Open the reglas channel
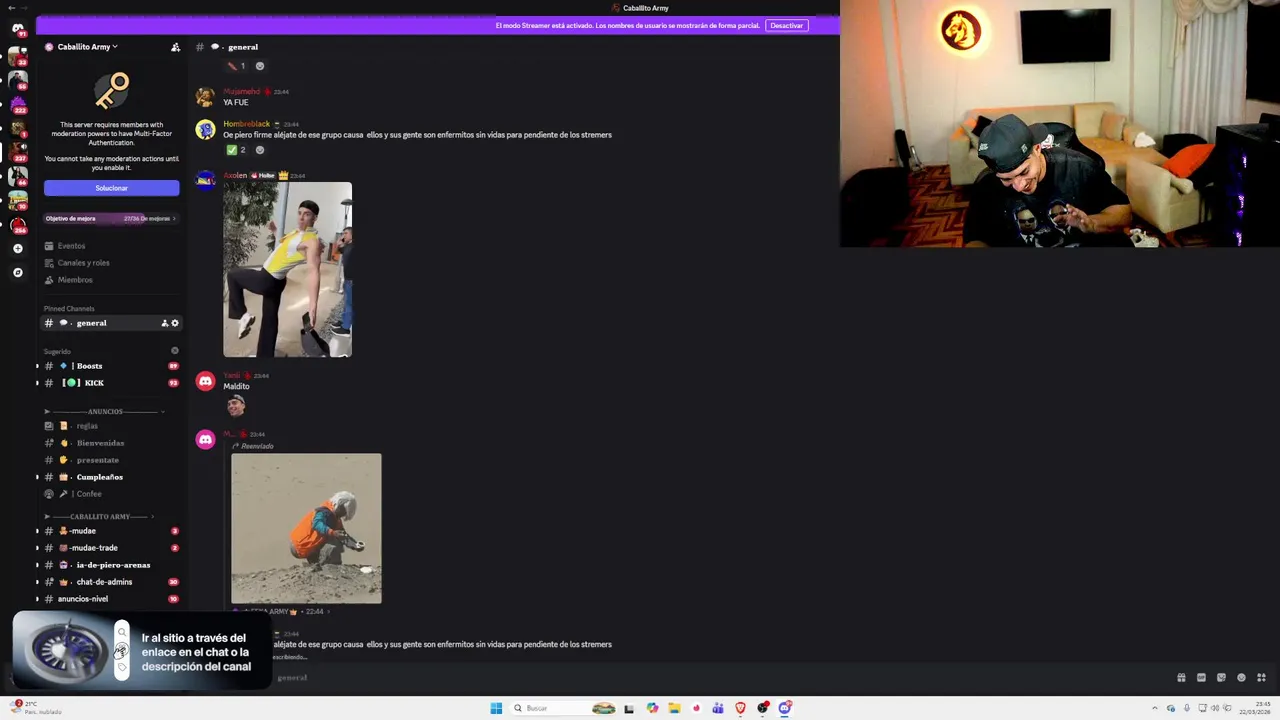Screen dimensions: 1280x720 (110, 426)
